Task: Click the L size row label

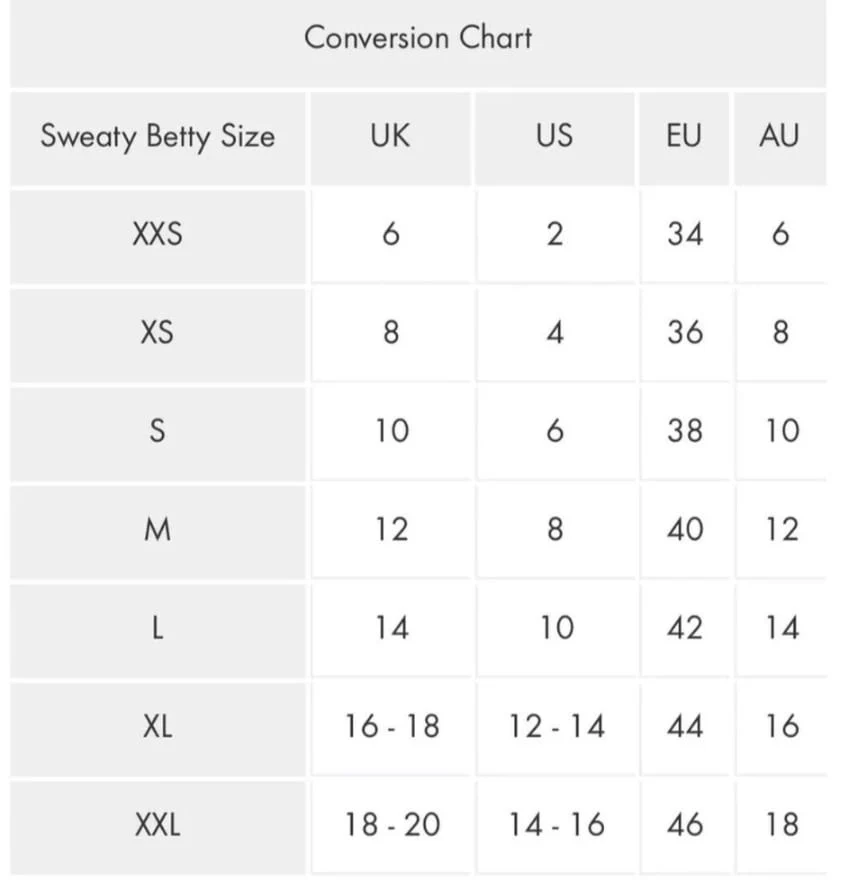Action: pyautogui.click(x=157, y=628)
